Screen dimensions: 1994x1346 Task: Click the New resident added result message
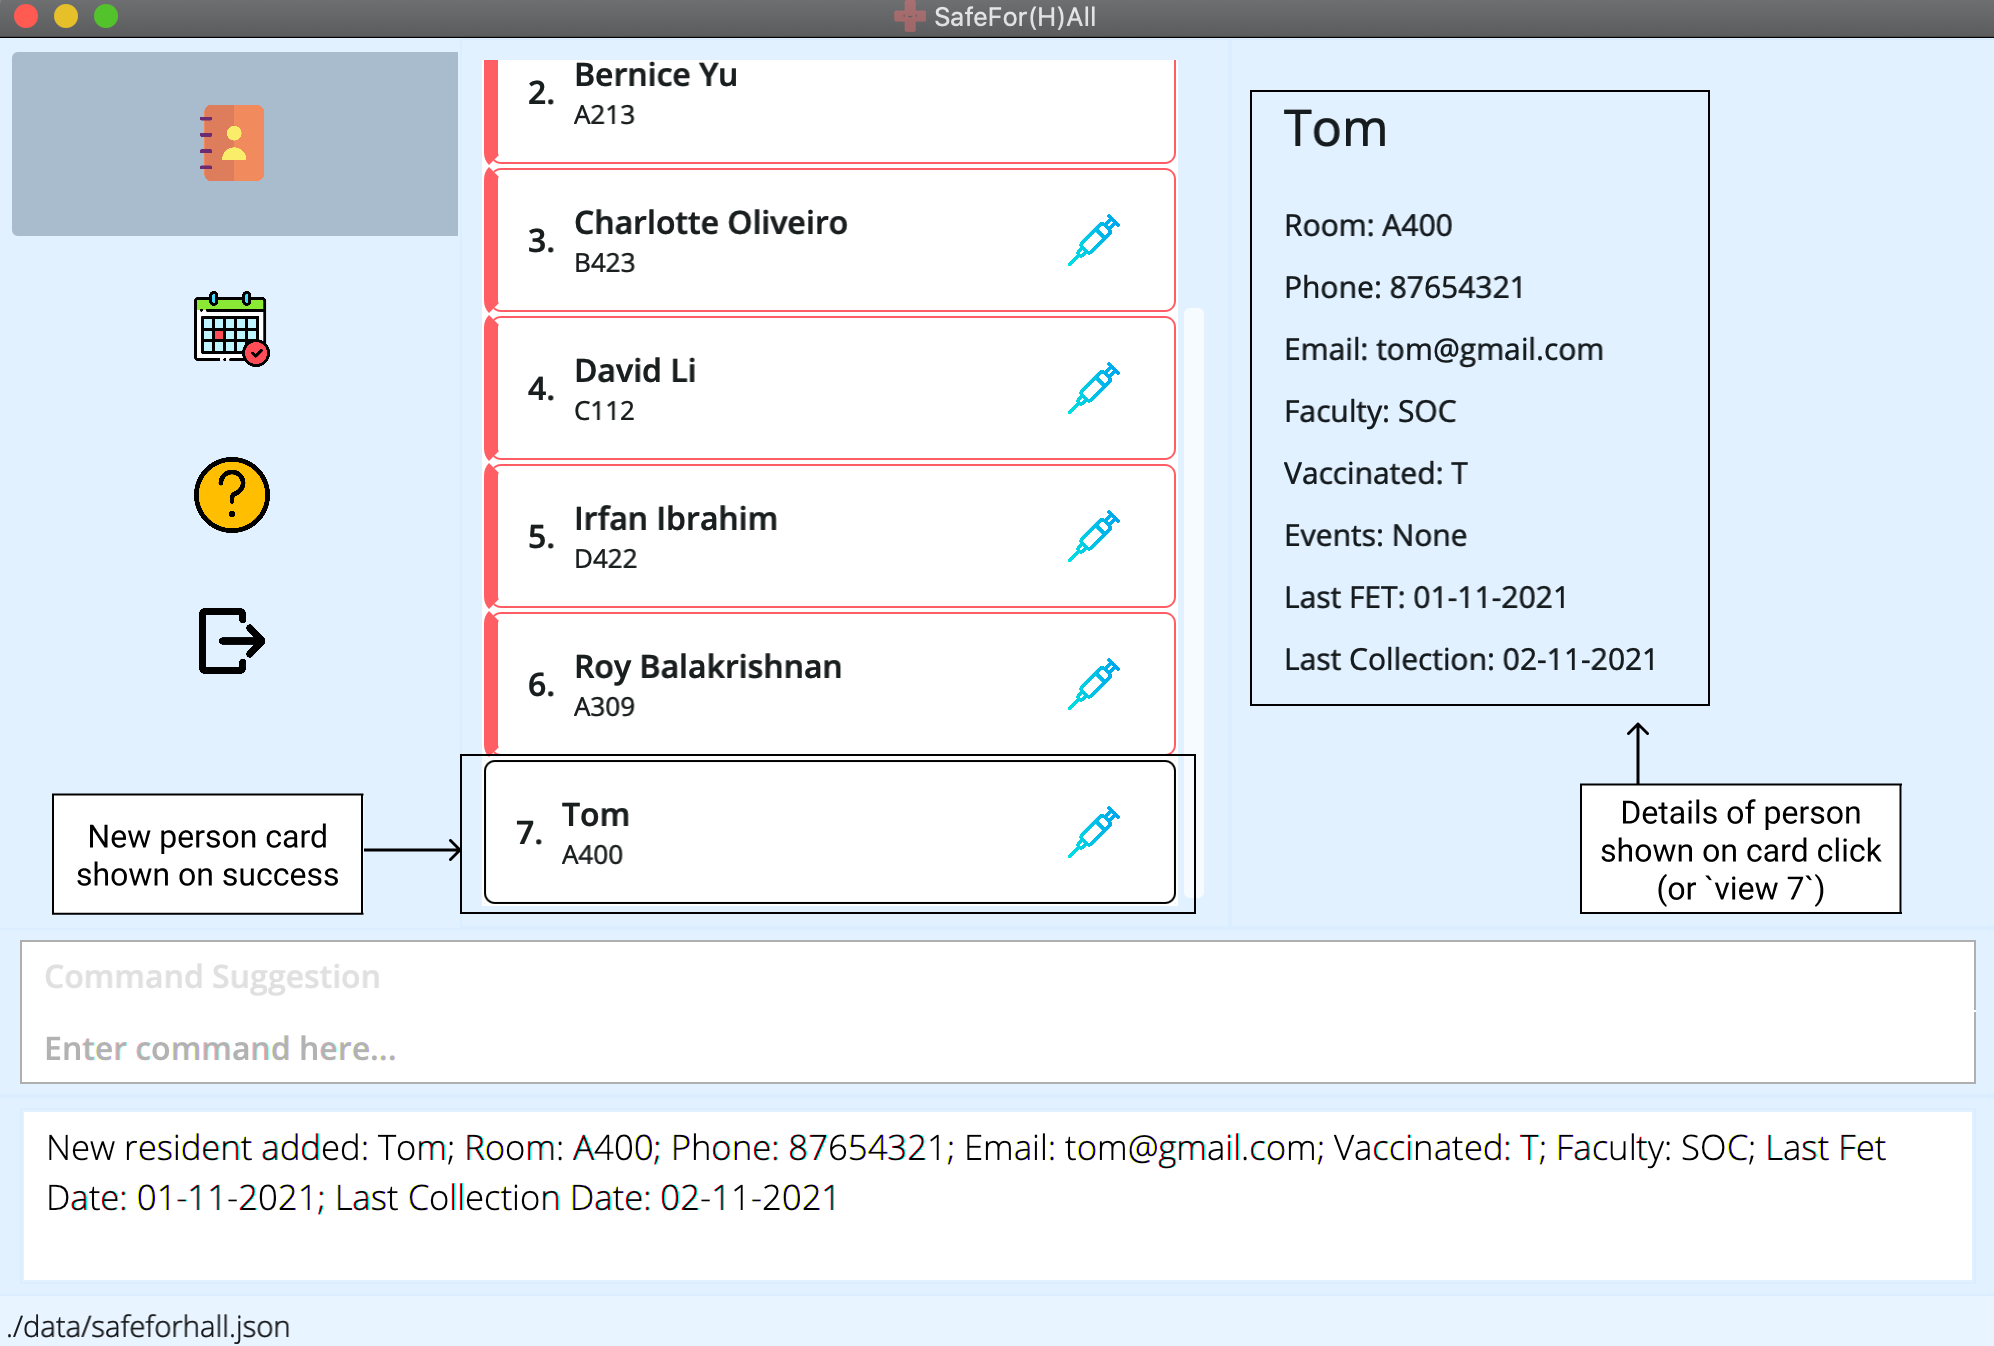(x=966, y=1172)
